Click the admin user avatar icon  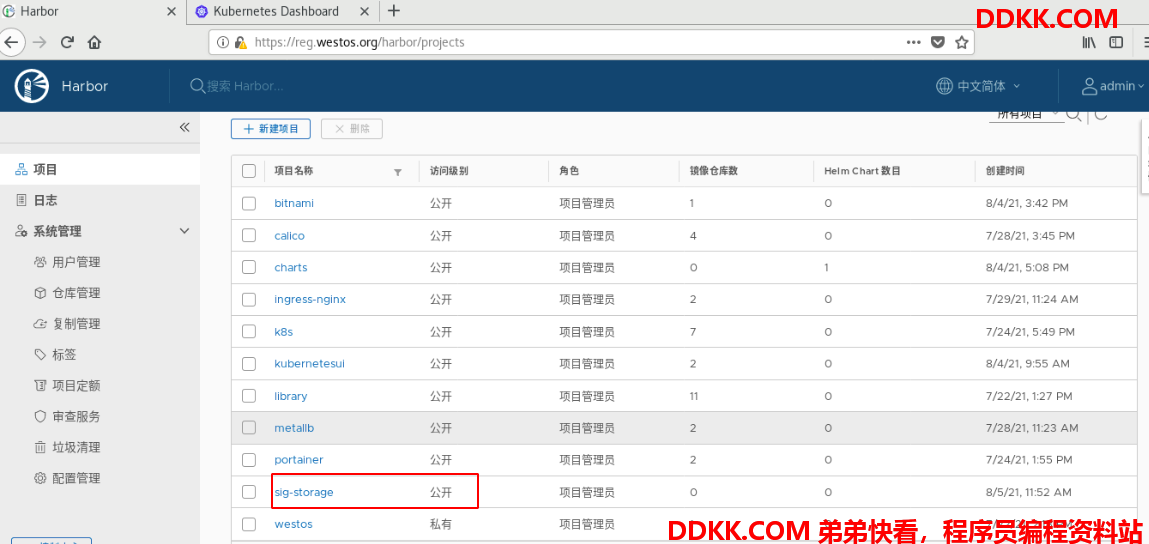(x=1090, y=86)
